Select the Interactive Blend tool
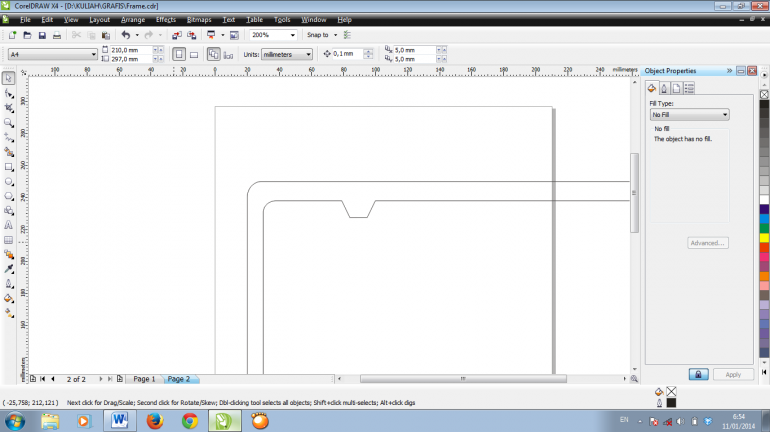770x432 pixels. [8, 254]
